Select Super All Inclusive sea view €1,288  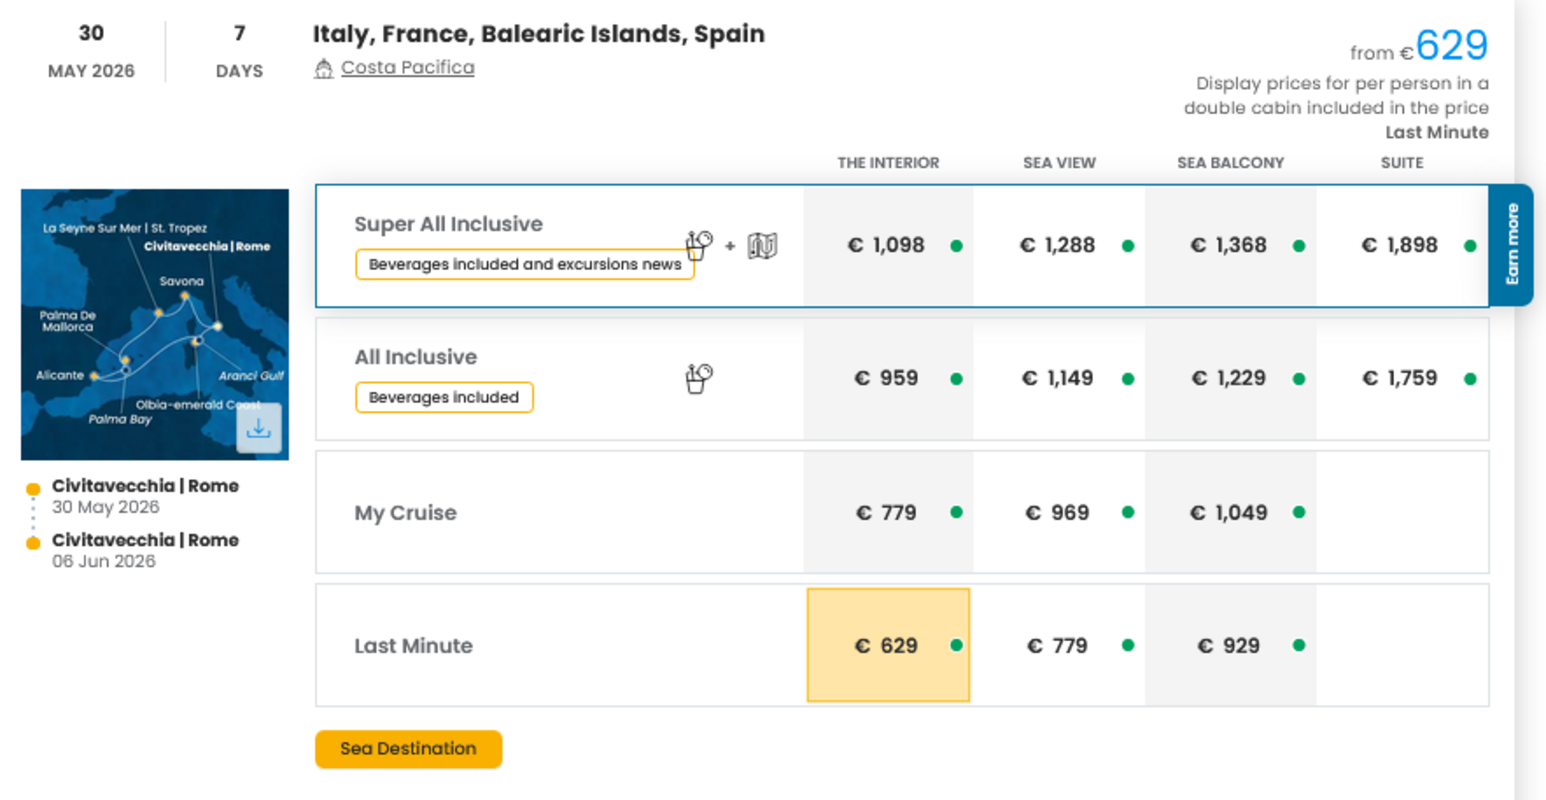(x=1058, y=246)
